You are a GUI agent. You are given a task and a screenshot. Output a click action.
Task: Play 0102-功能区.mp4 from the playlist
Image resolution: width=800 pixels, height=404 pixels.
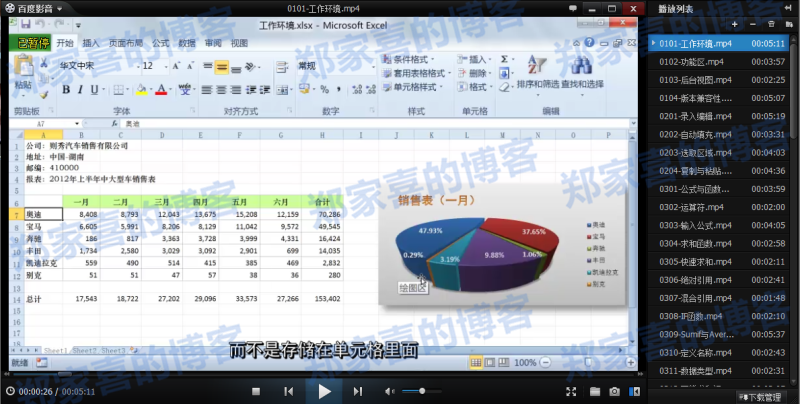pos(720,62)
